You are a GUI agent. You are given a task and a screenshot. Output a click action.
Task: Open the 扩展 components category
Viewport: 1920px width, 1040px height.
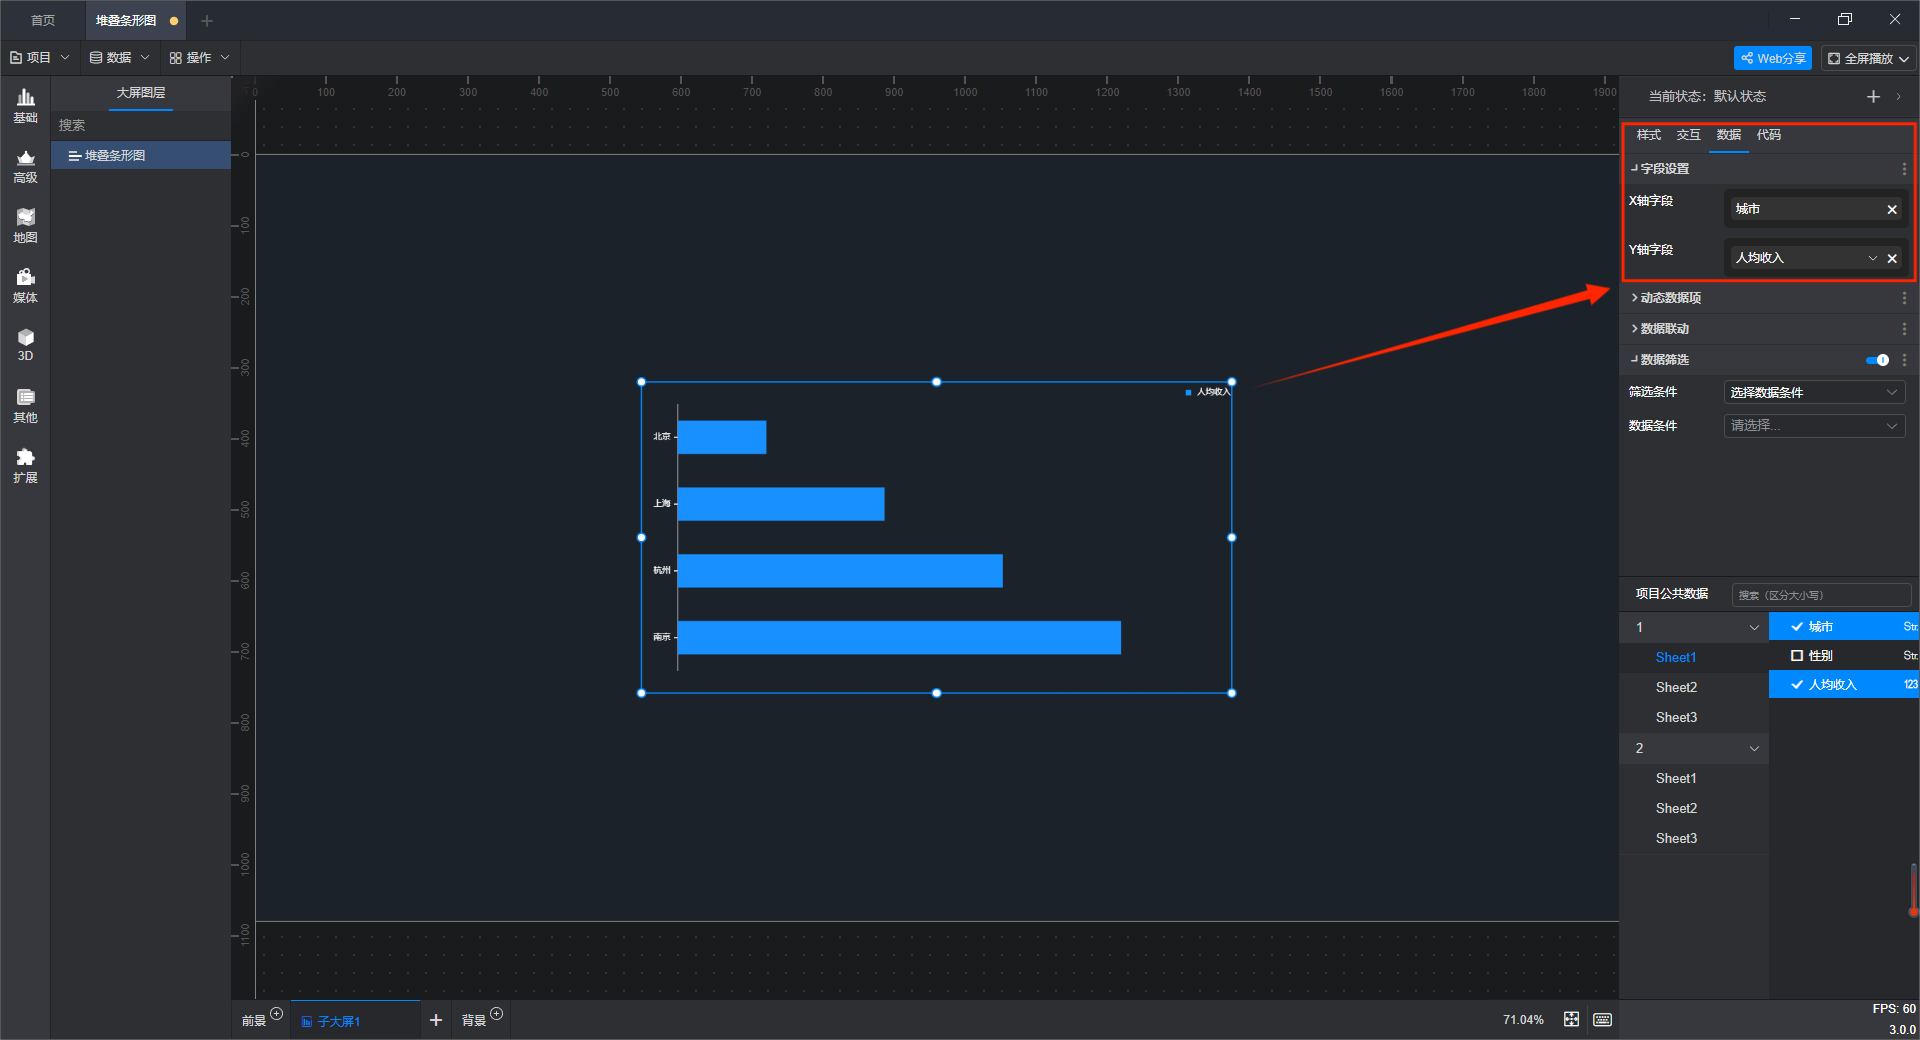tap(25, 466)
